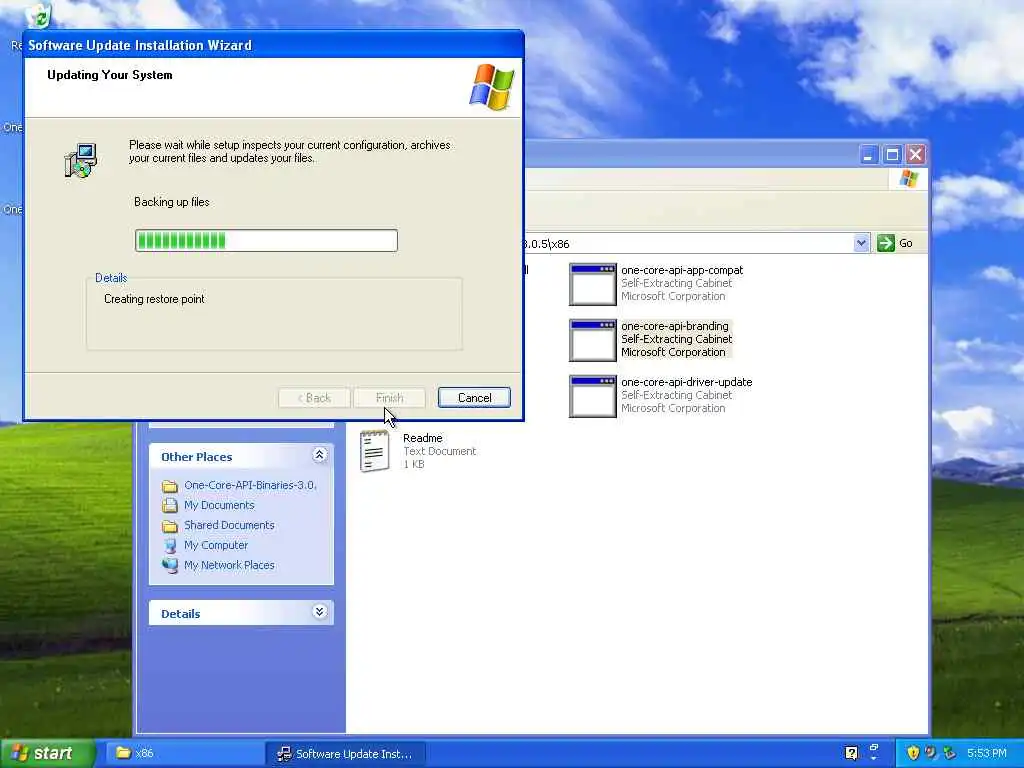This screenshot has height=768, width=1024.
Task: Click the Explorer address field path
Action: 687,244
